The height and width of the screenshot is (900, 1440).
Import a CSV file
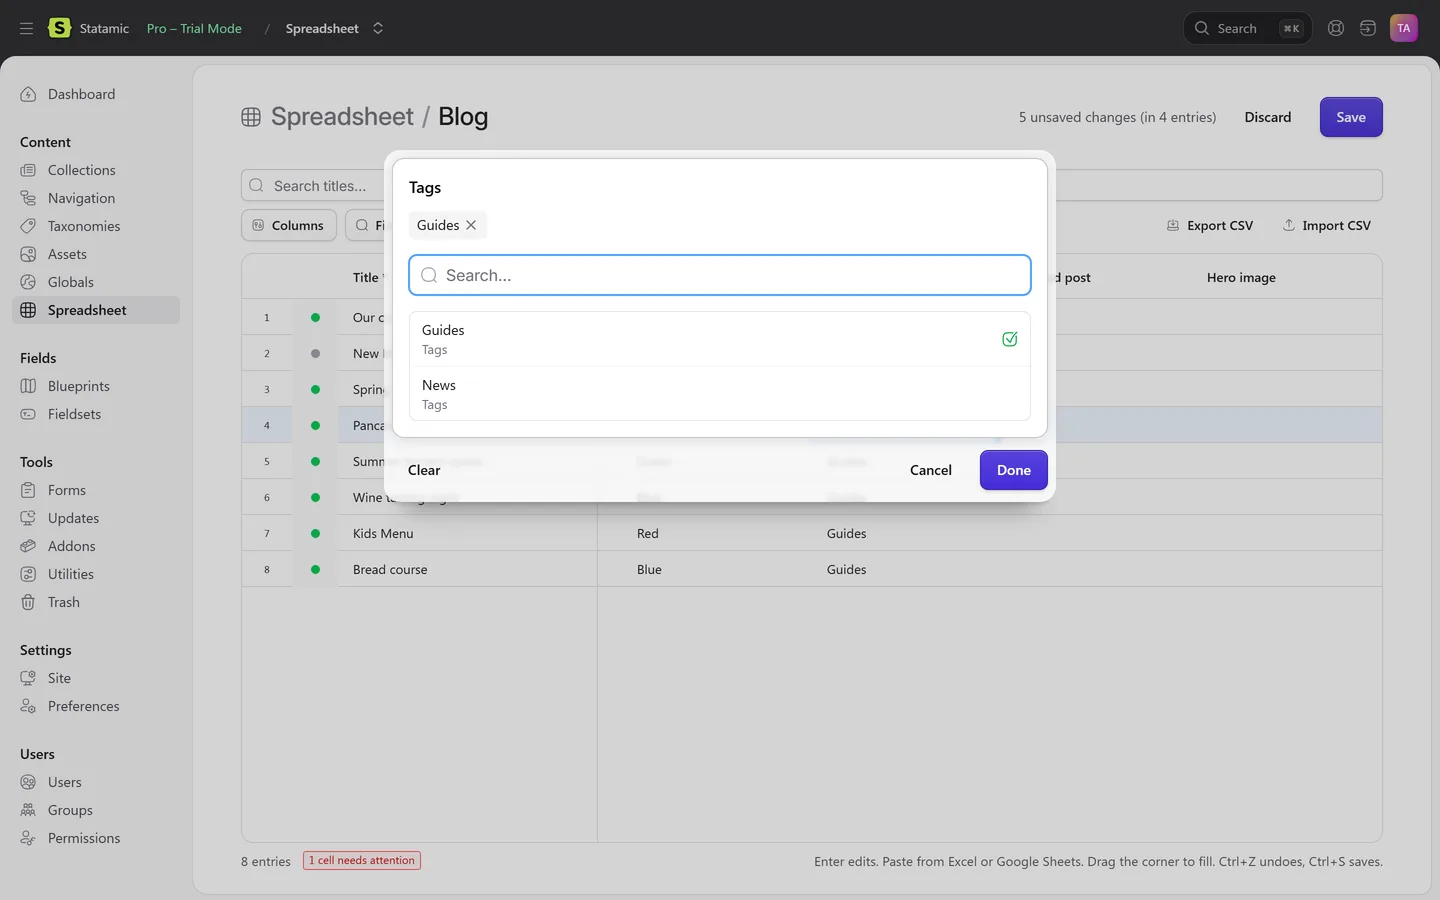tap(1327, 225)
